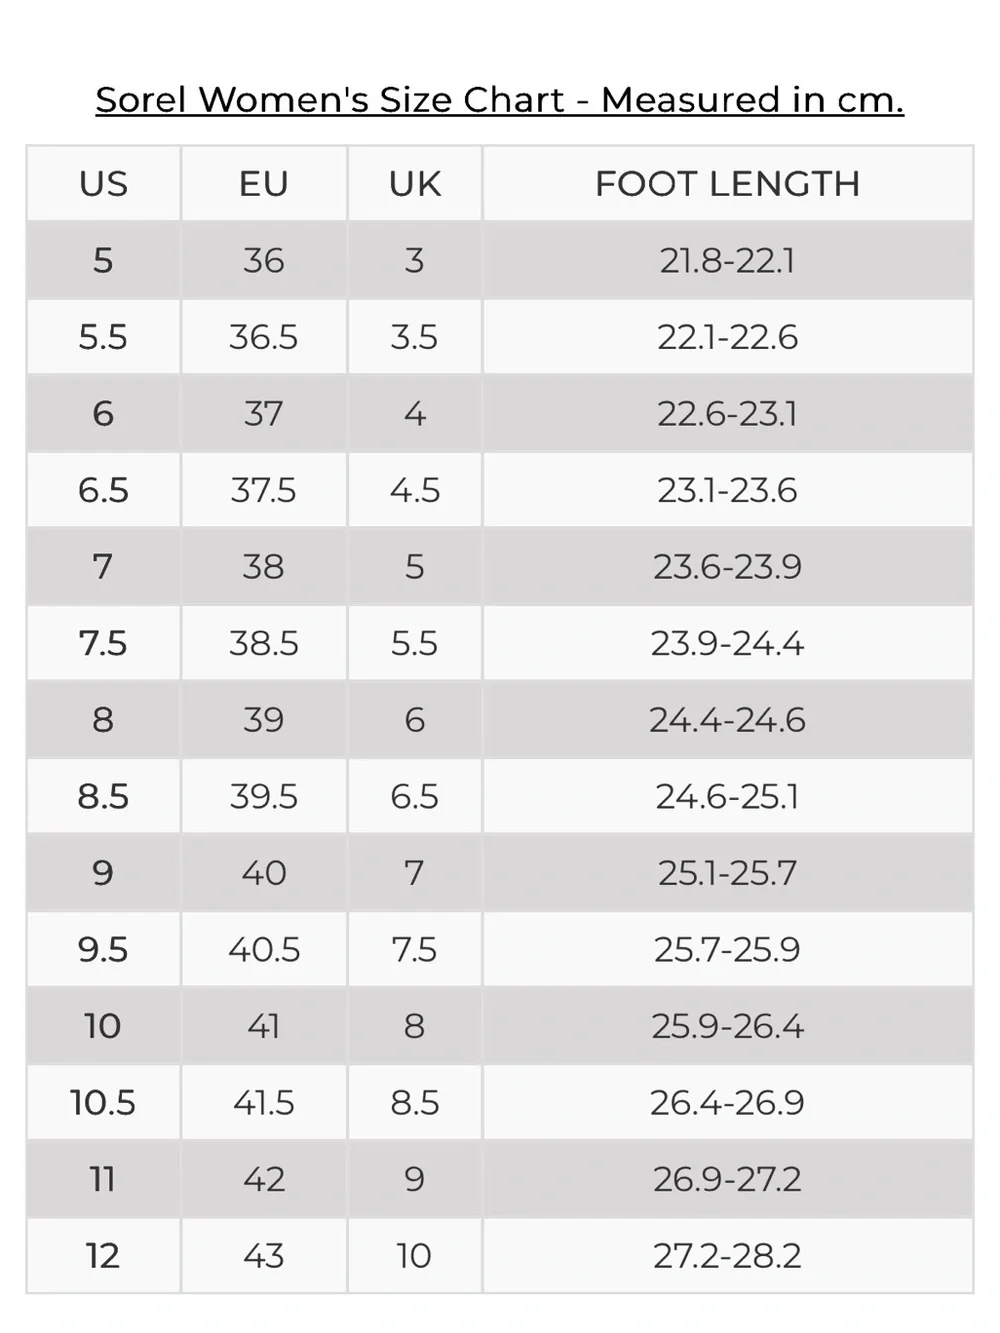Select the UK column header
1000x1333 pixels.
(415, 184)
